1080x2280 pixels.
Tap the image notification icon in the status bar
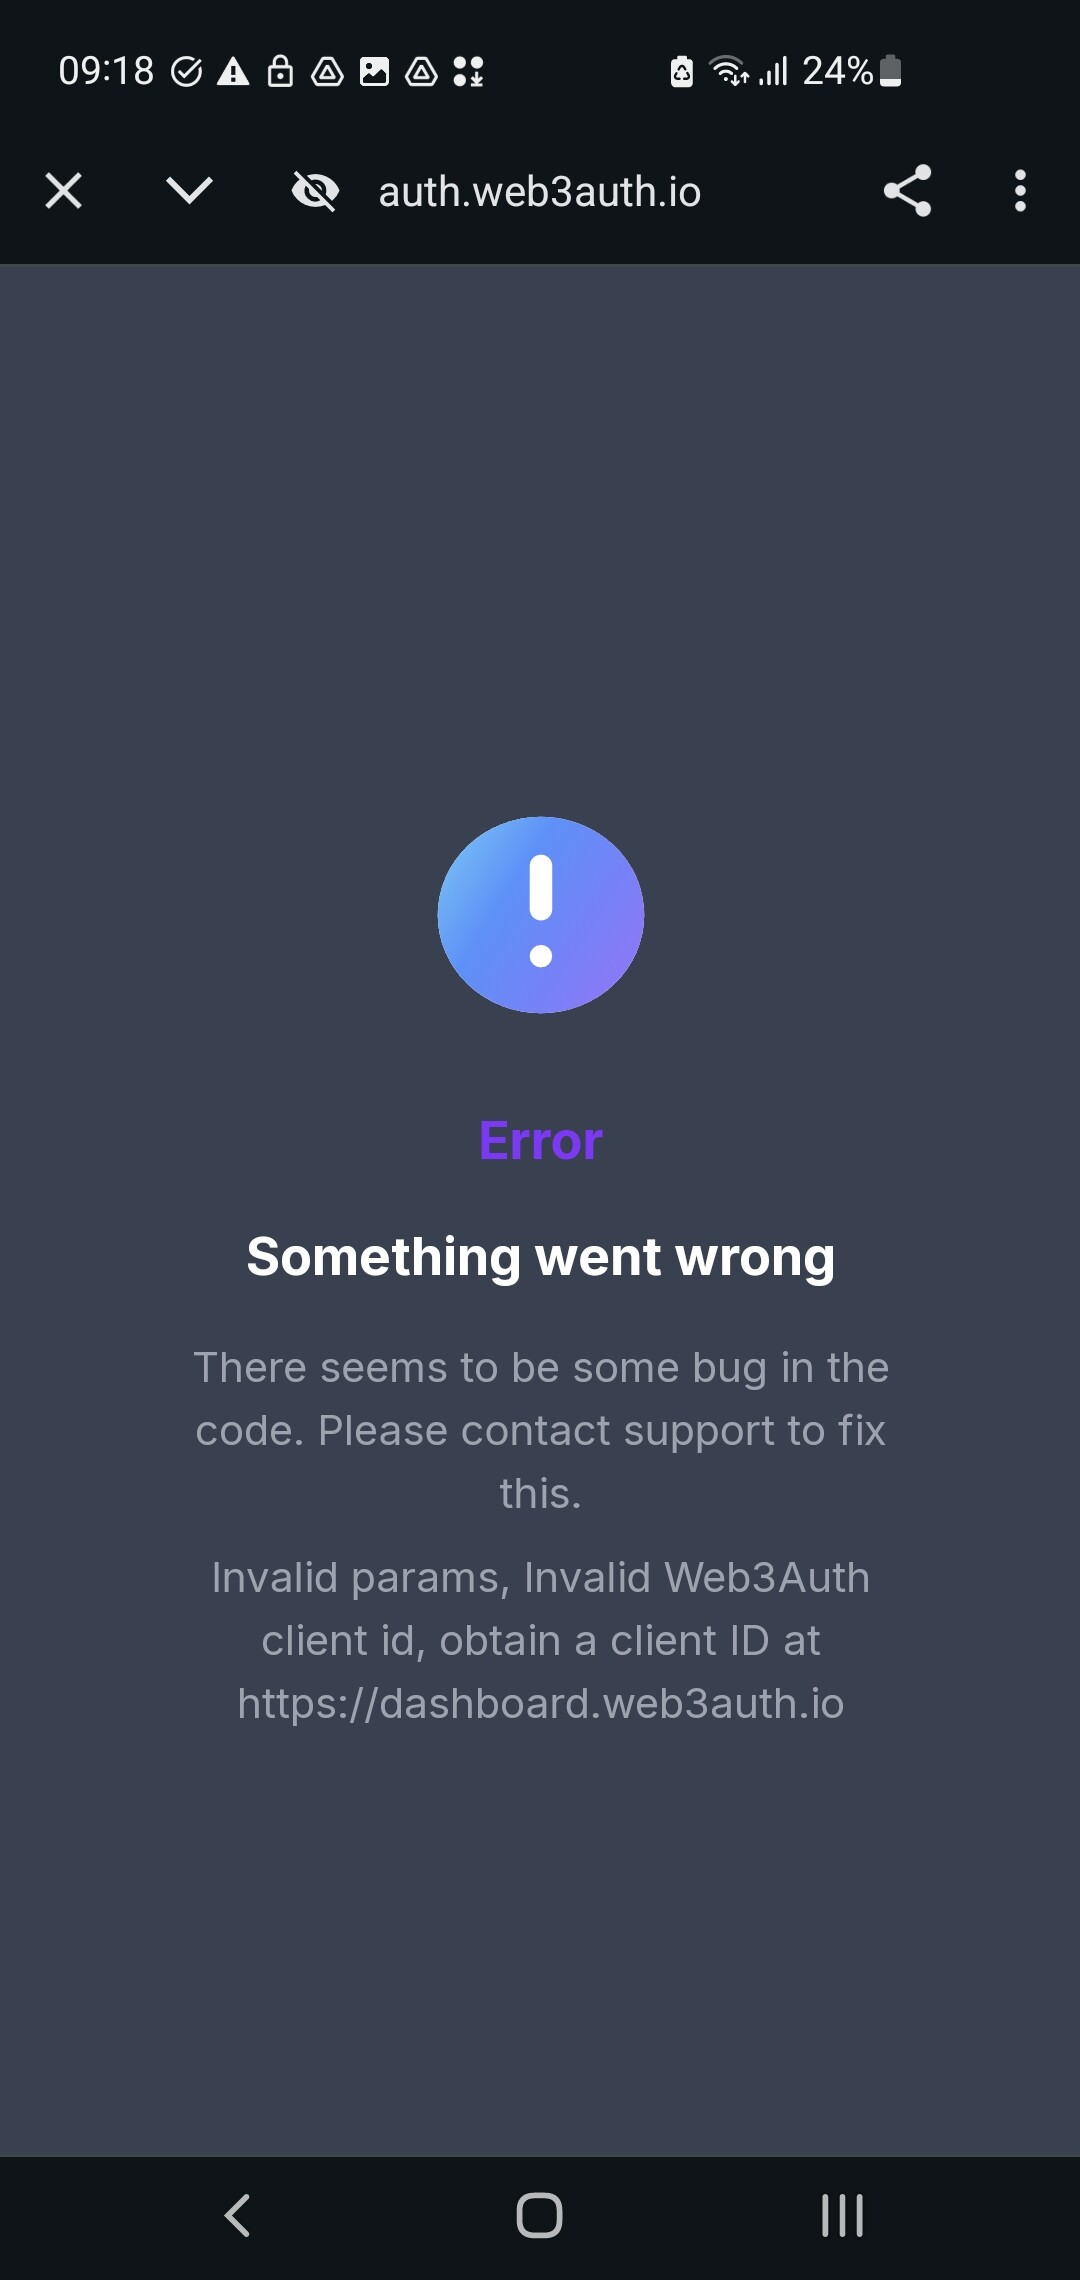coord(374,72)
